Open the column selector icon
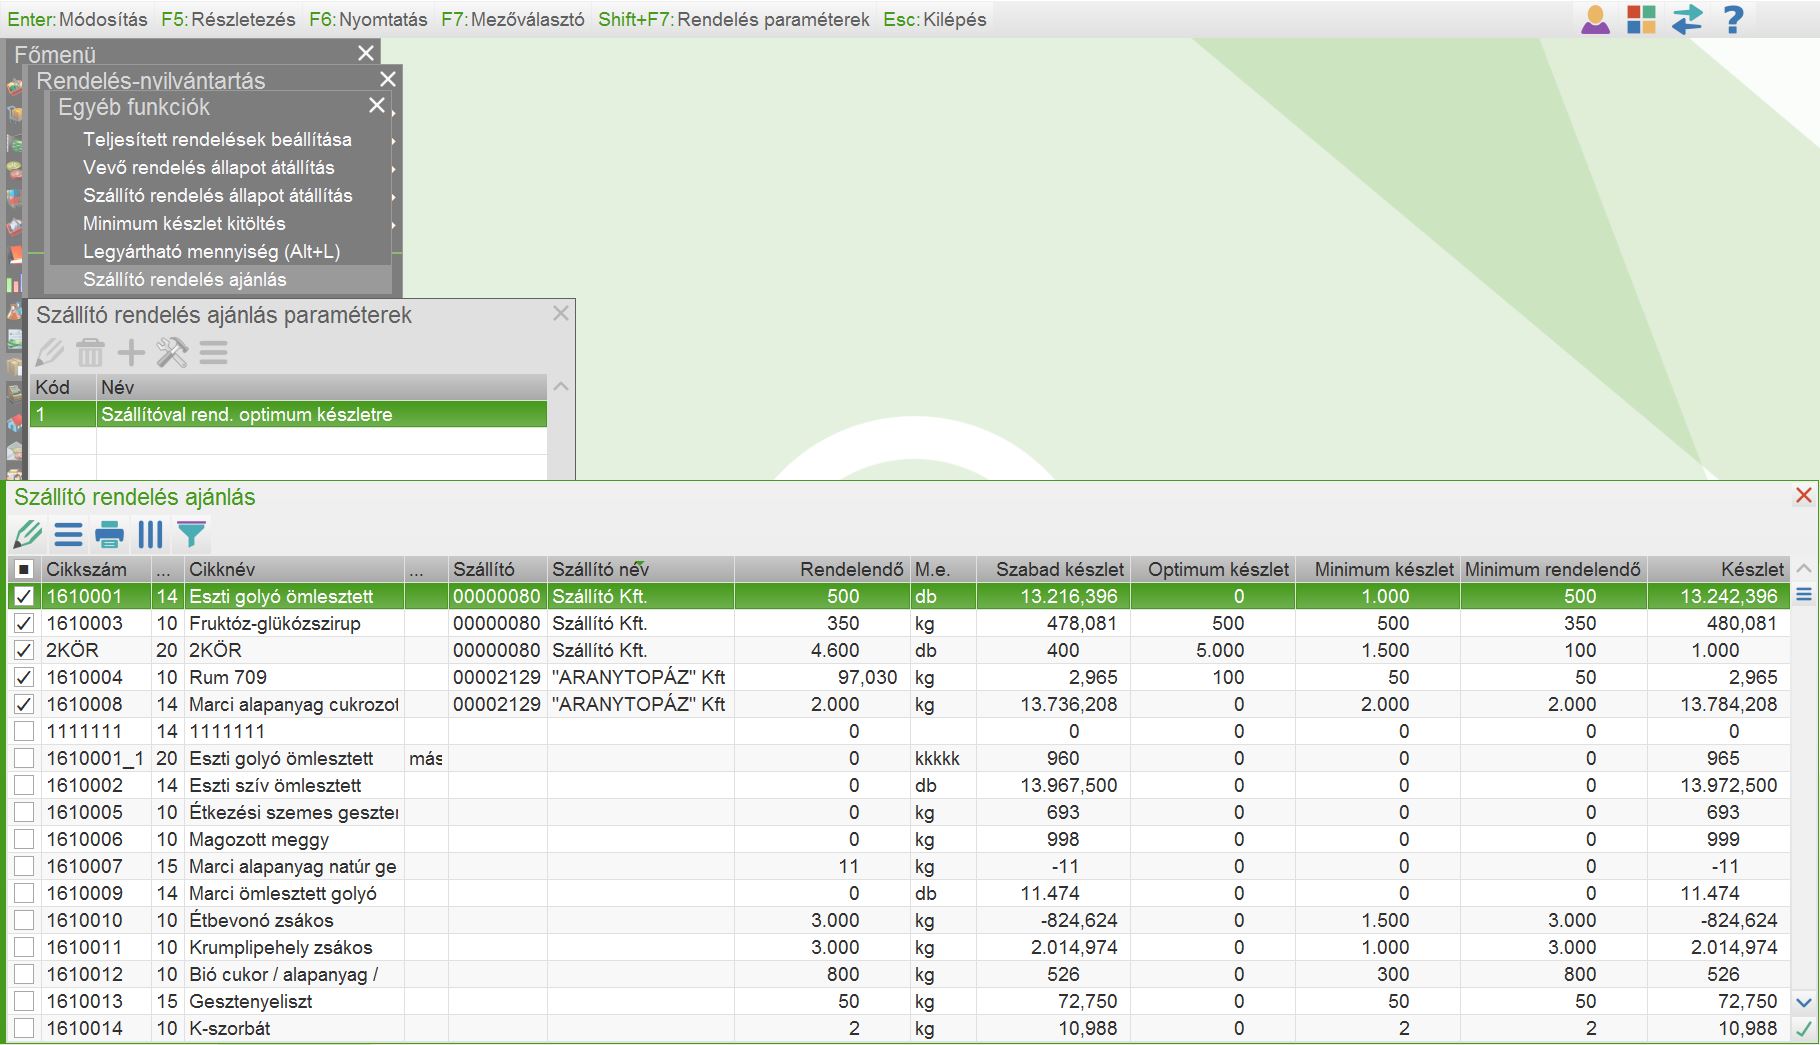Image resolution: width=1820 pixels, height=1045 pixels. click(150, 535)
